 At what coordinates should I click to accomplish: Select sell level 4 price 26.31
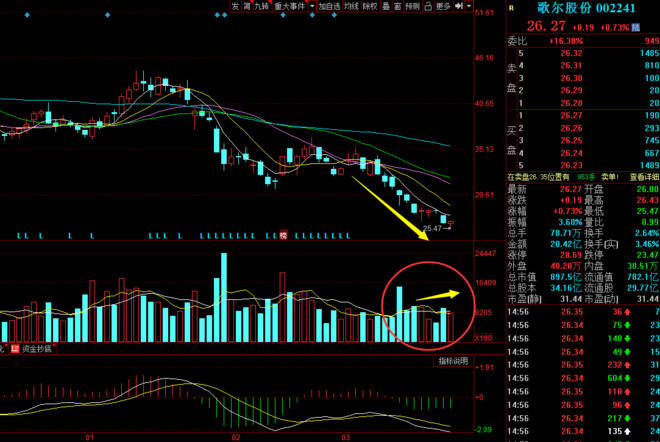coord(571,66)
